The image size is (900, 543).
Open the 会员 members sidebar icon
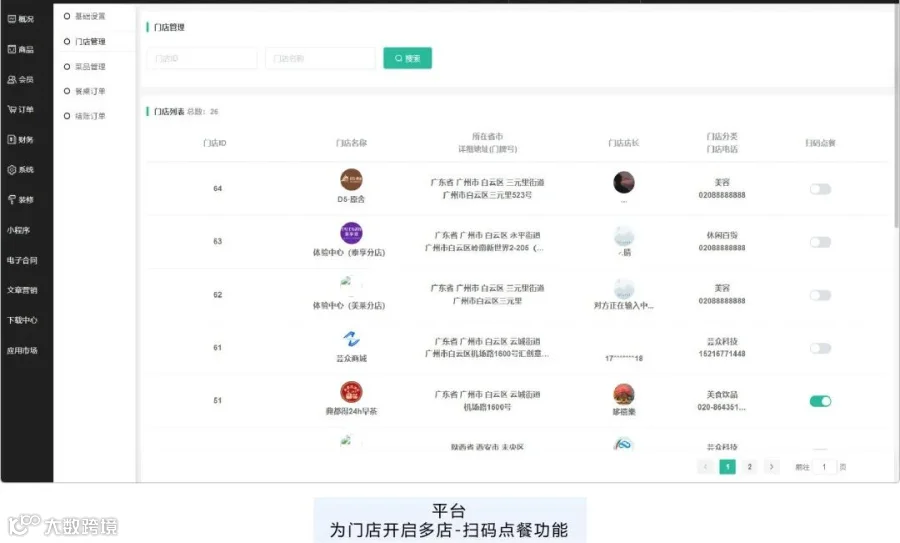click(x=11, y=79)
